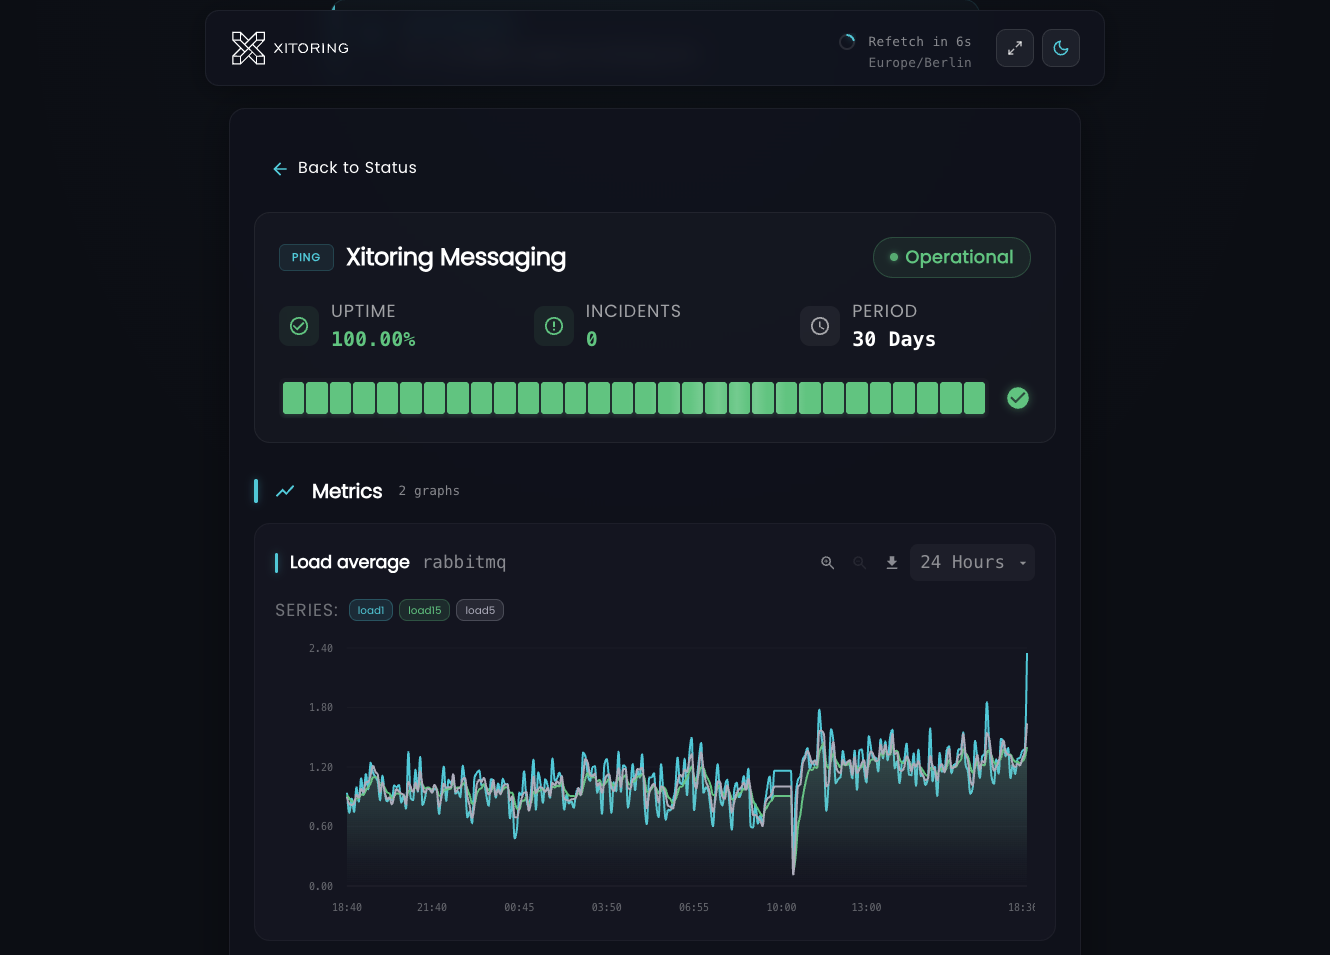This screenshot has width=1330, height=955.
Task: Click the period clock icon
Action: (x=820, y=326)
